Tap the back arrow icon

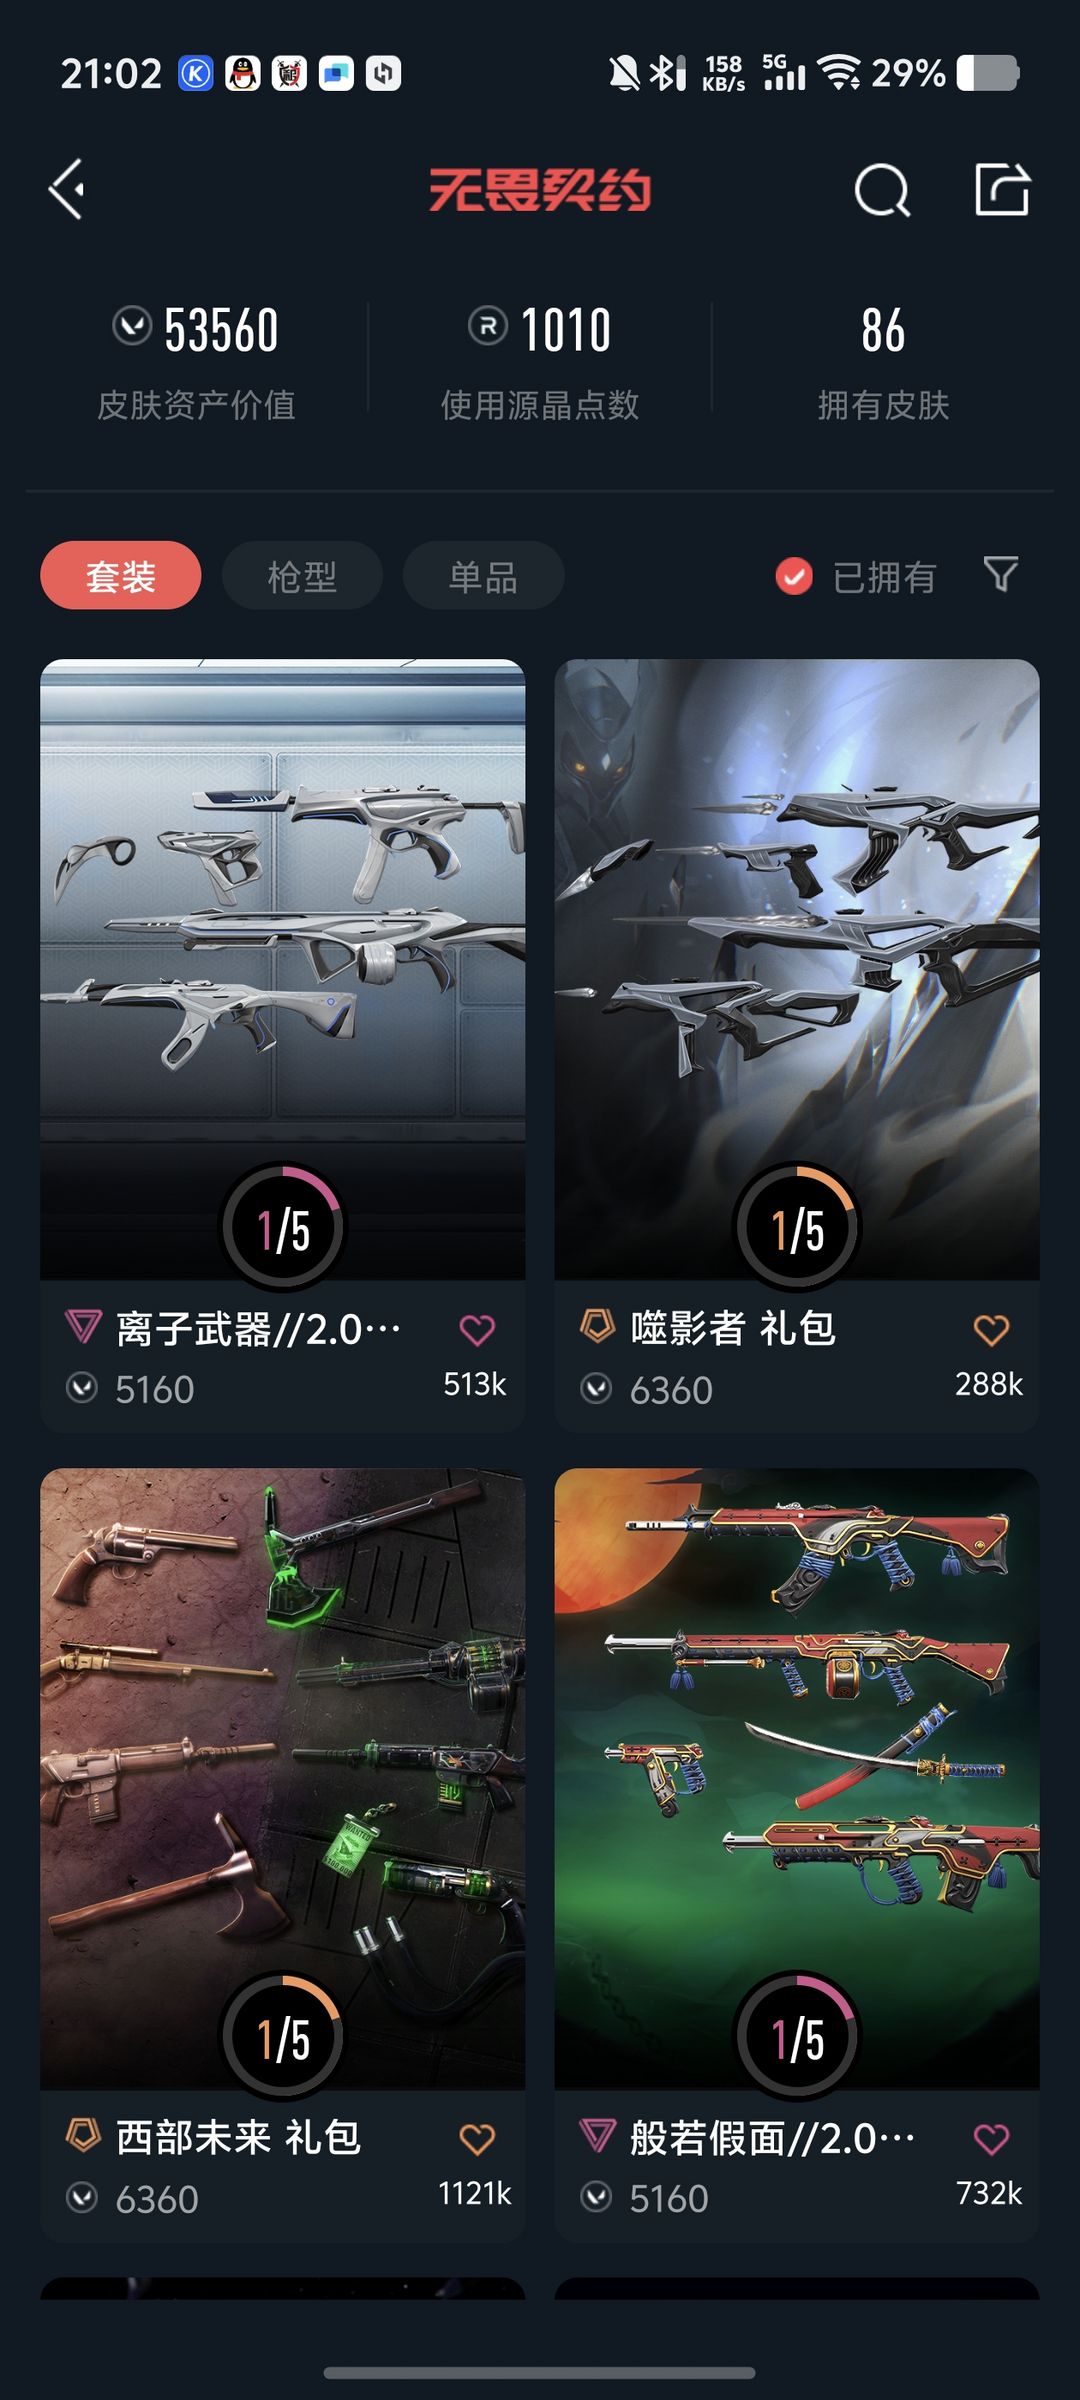point(67,189)
